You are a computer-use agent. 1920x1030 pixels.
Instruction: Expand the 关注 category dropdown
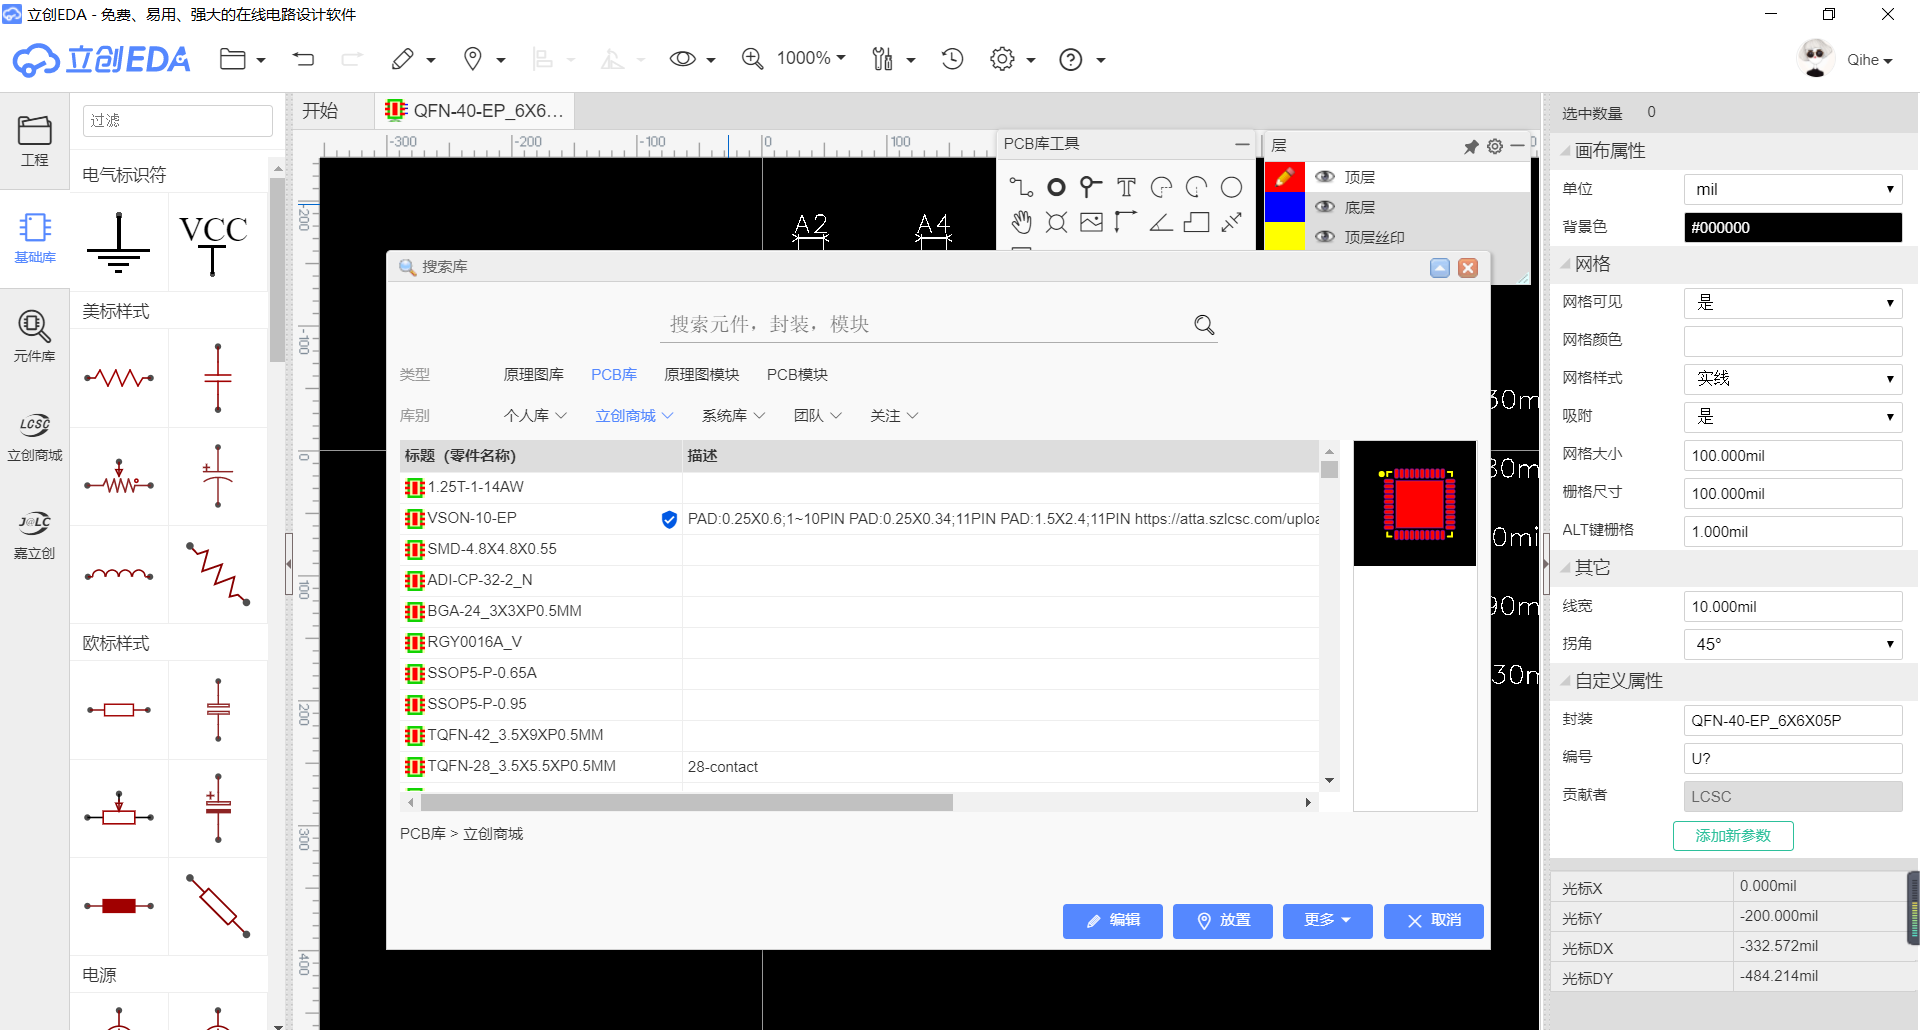click(x=894, y=416)
